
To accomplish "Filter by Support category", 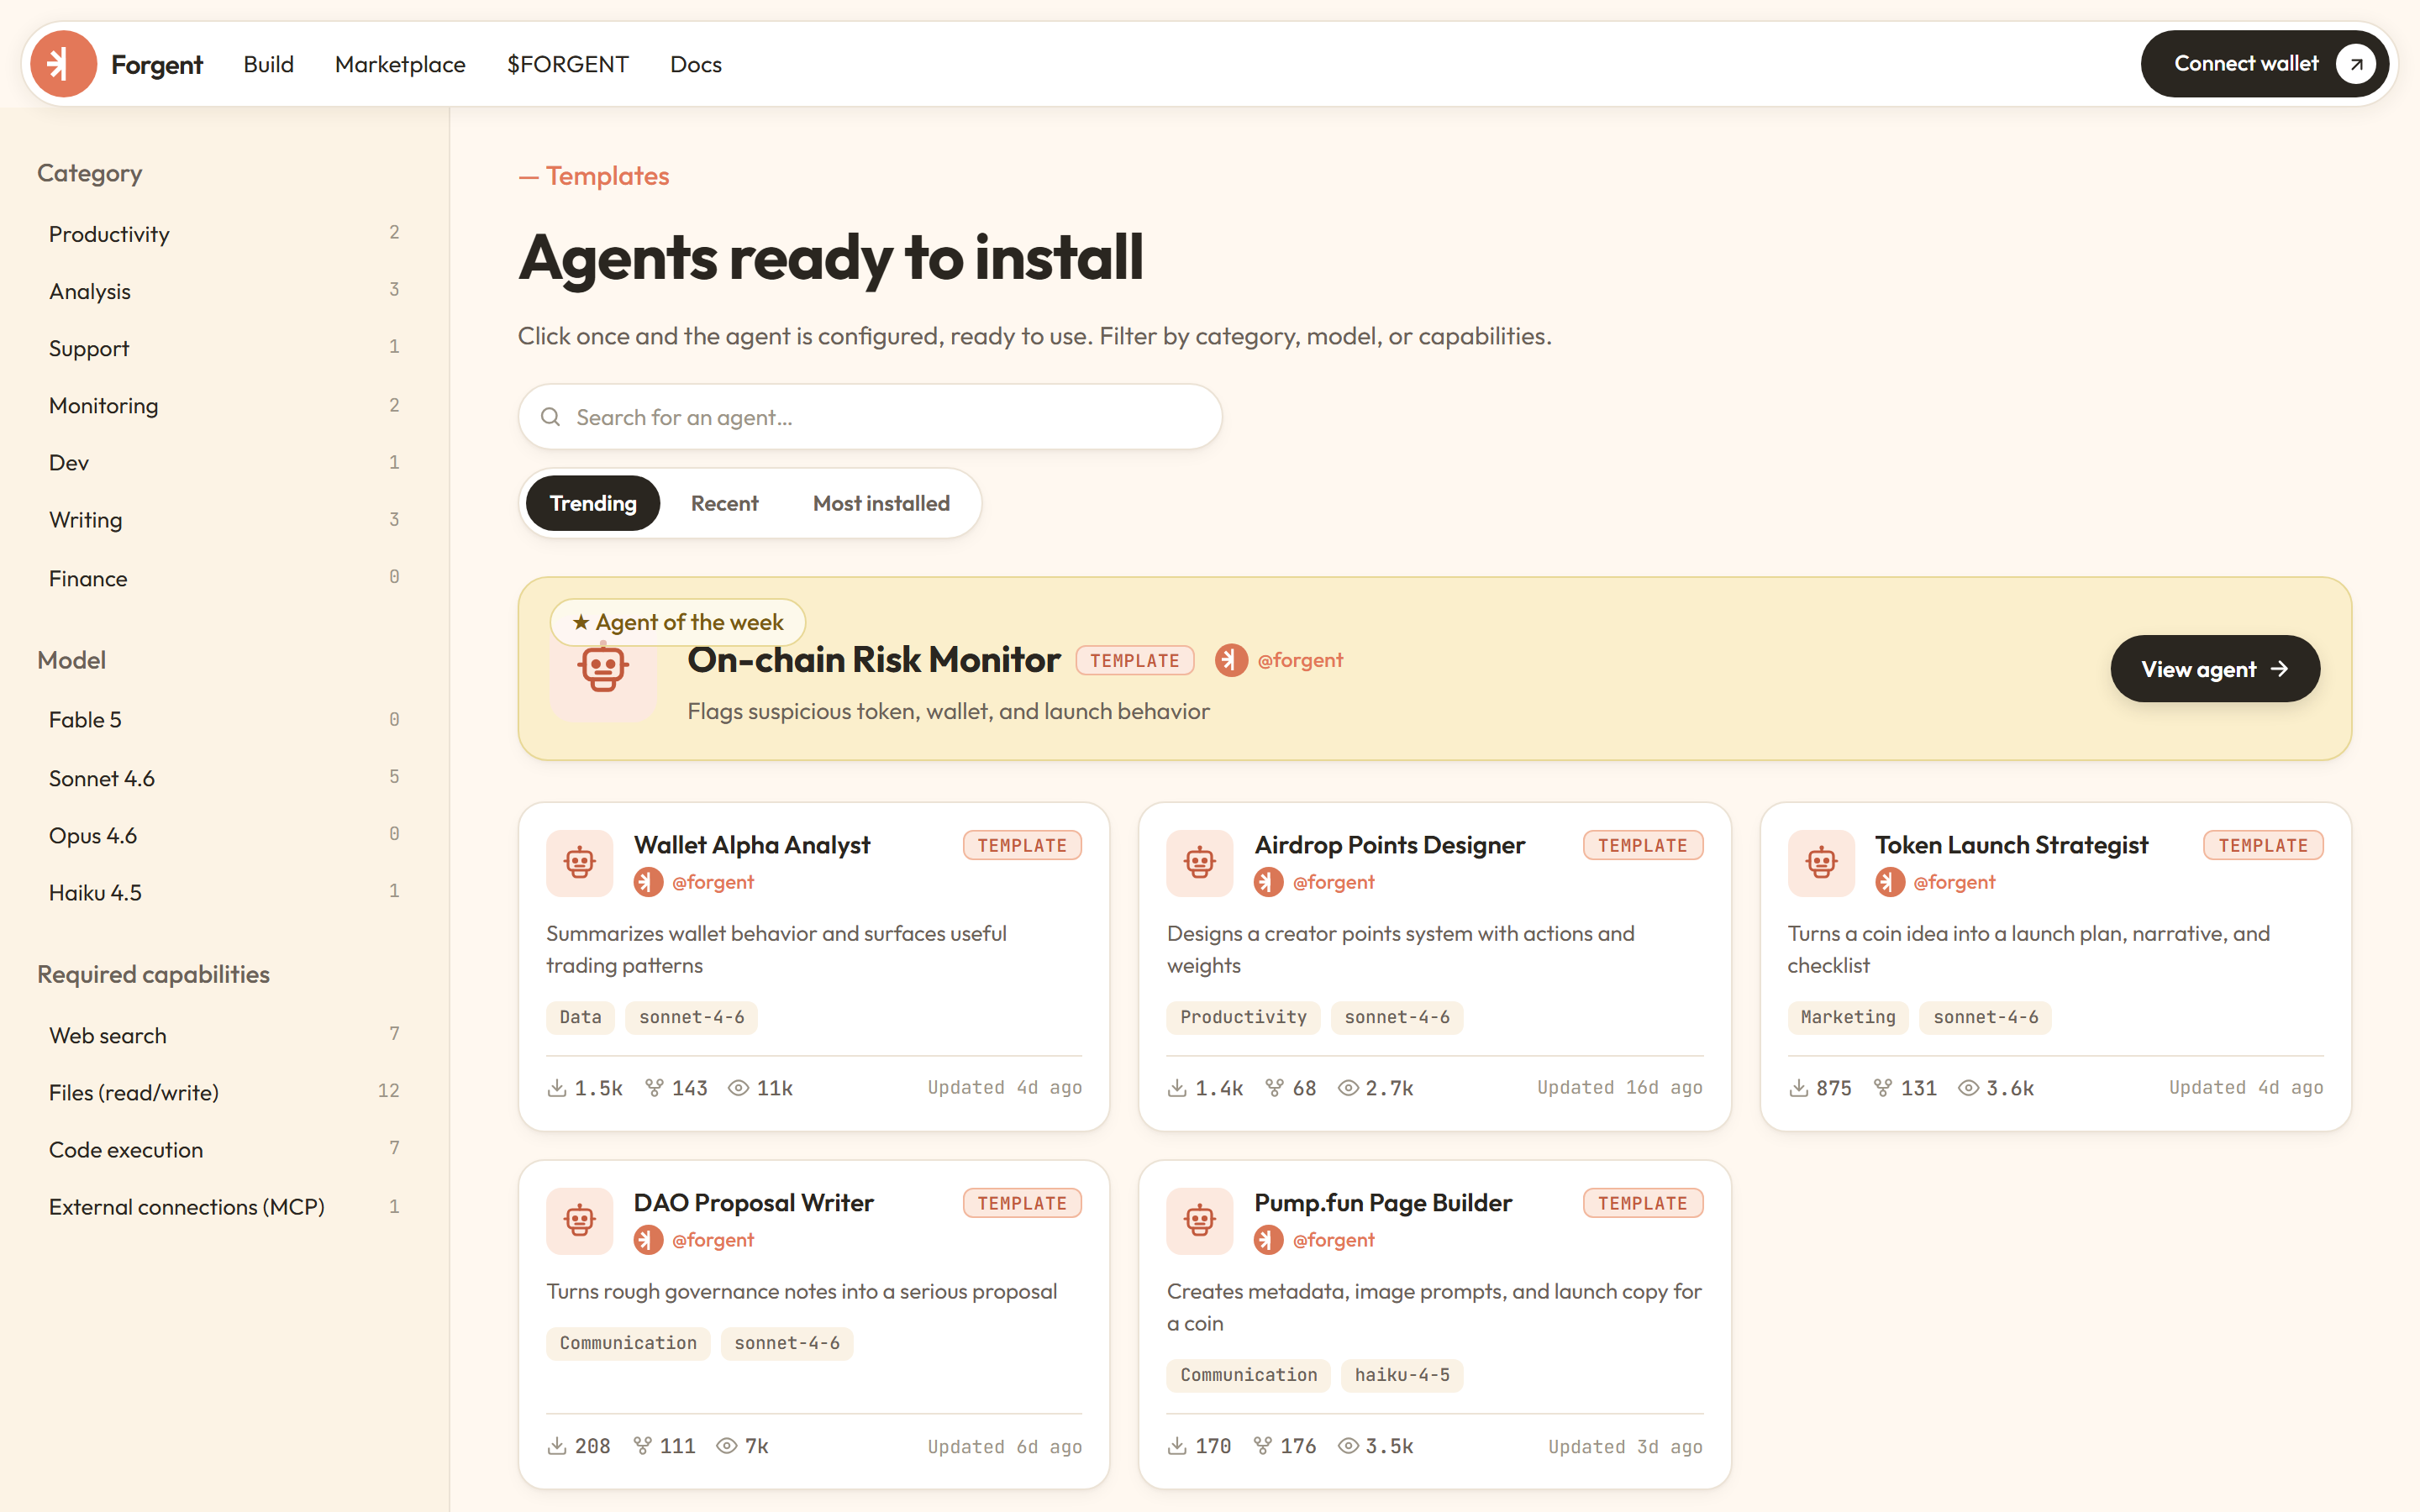I will pos(224,348).
